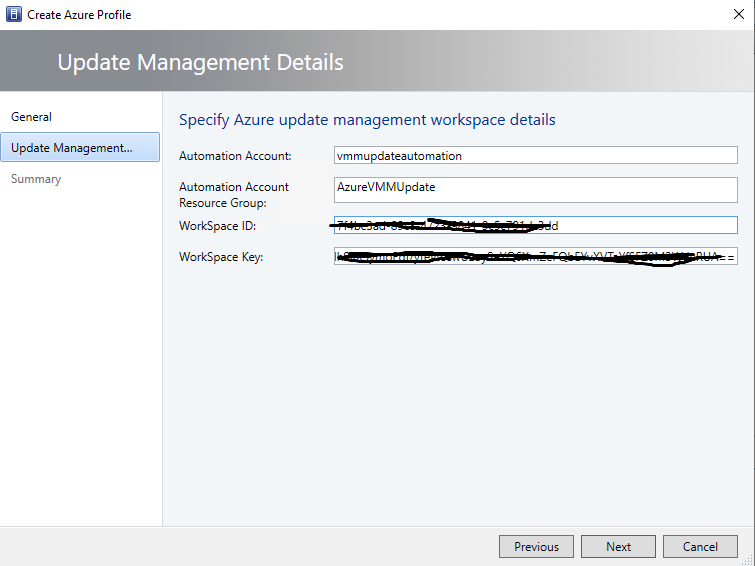The width and height of the screenshot is (755, 566).
Task: Select the Update Management step
Action: pos(80,147)
